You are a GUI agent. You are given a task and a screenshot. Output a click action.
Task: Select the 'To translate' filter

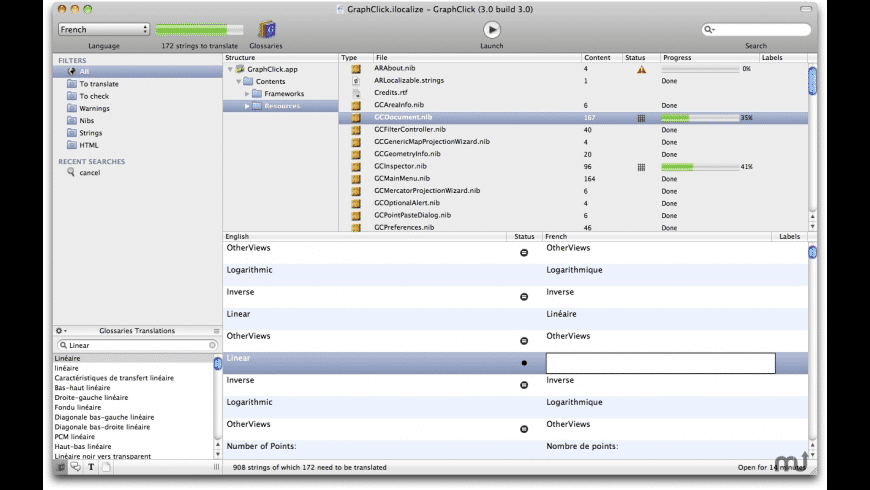(98, 84)
